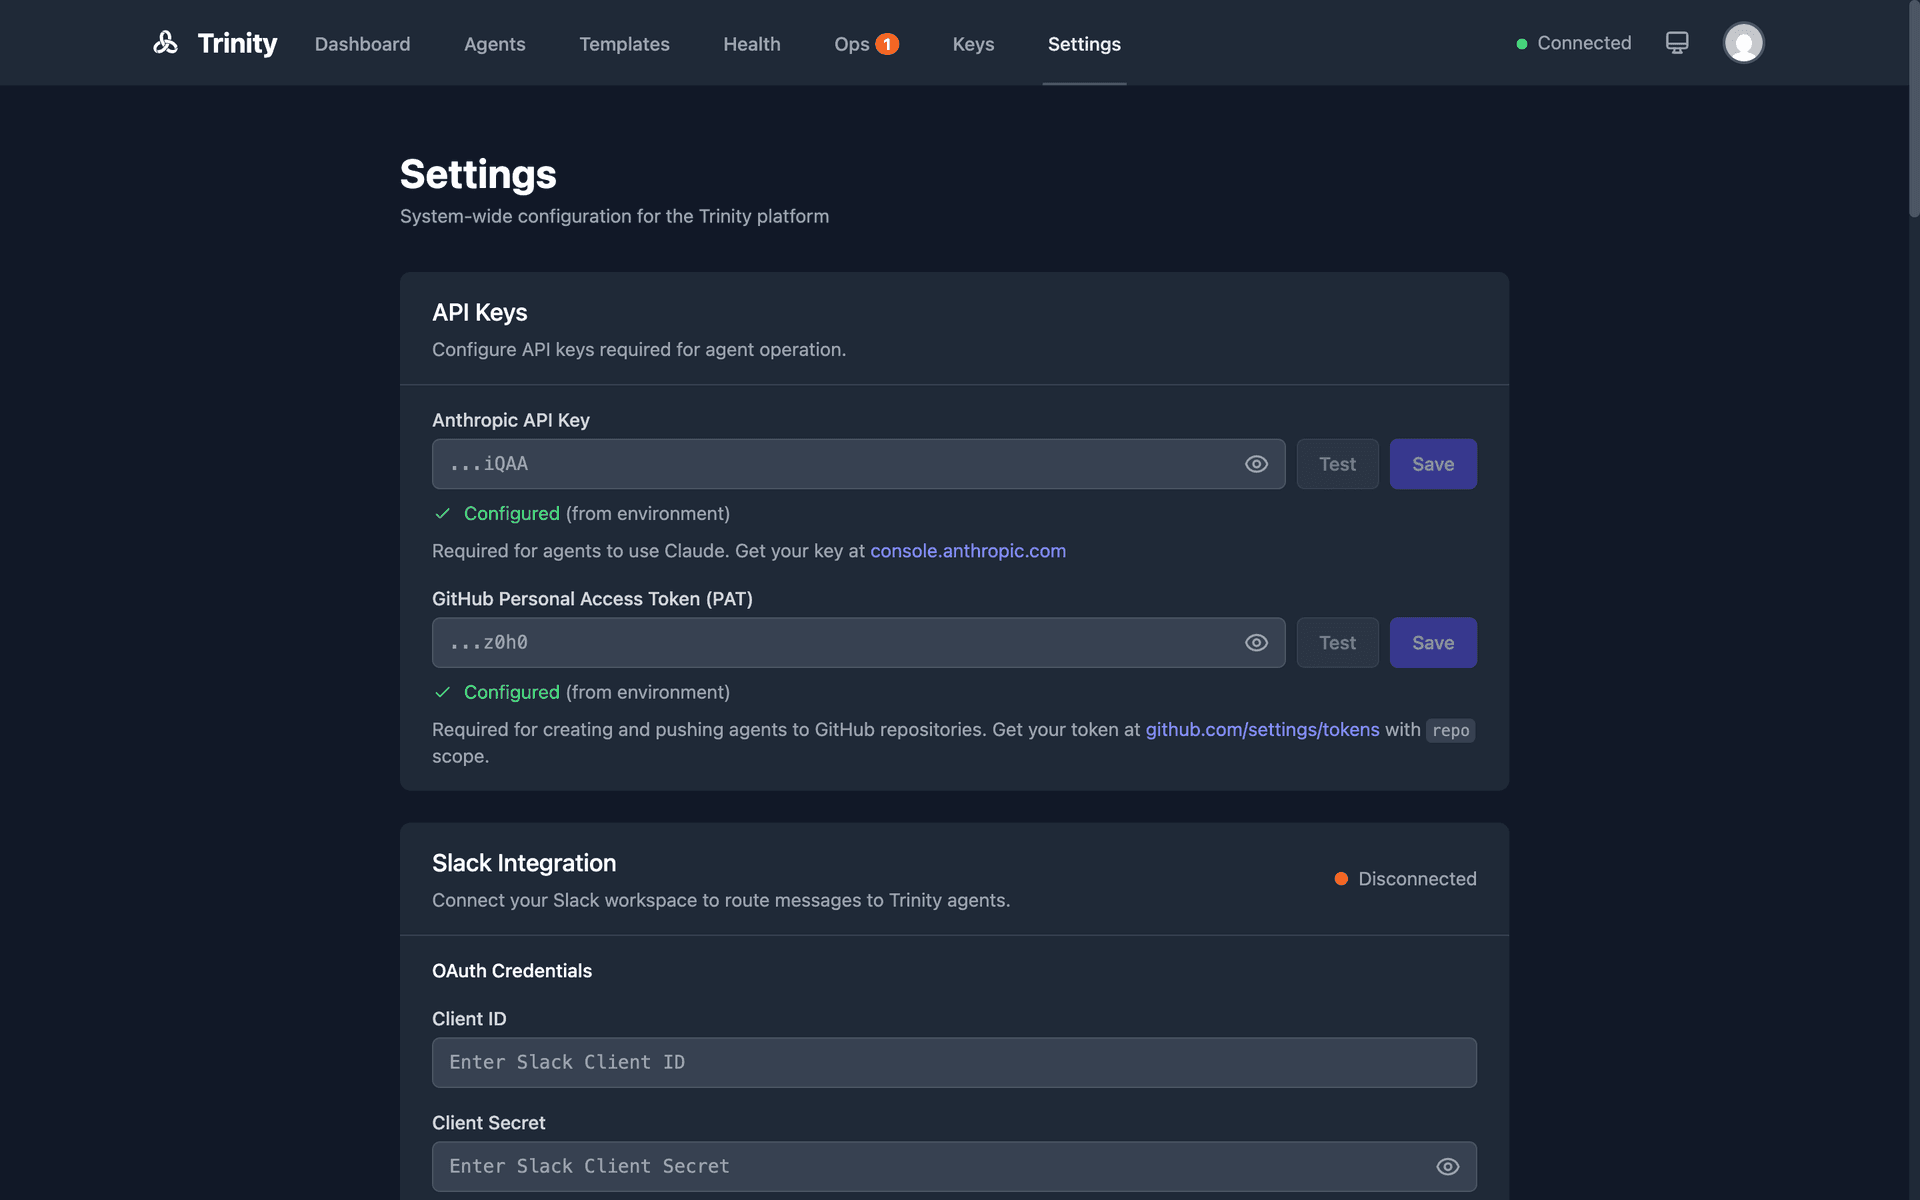The height and width of the screenshot is (1200, 1920).
Task: Test the GitHub Personal Access Token
Action: [1337, 642]
